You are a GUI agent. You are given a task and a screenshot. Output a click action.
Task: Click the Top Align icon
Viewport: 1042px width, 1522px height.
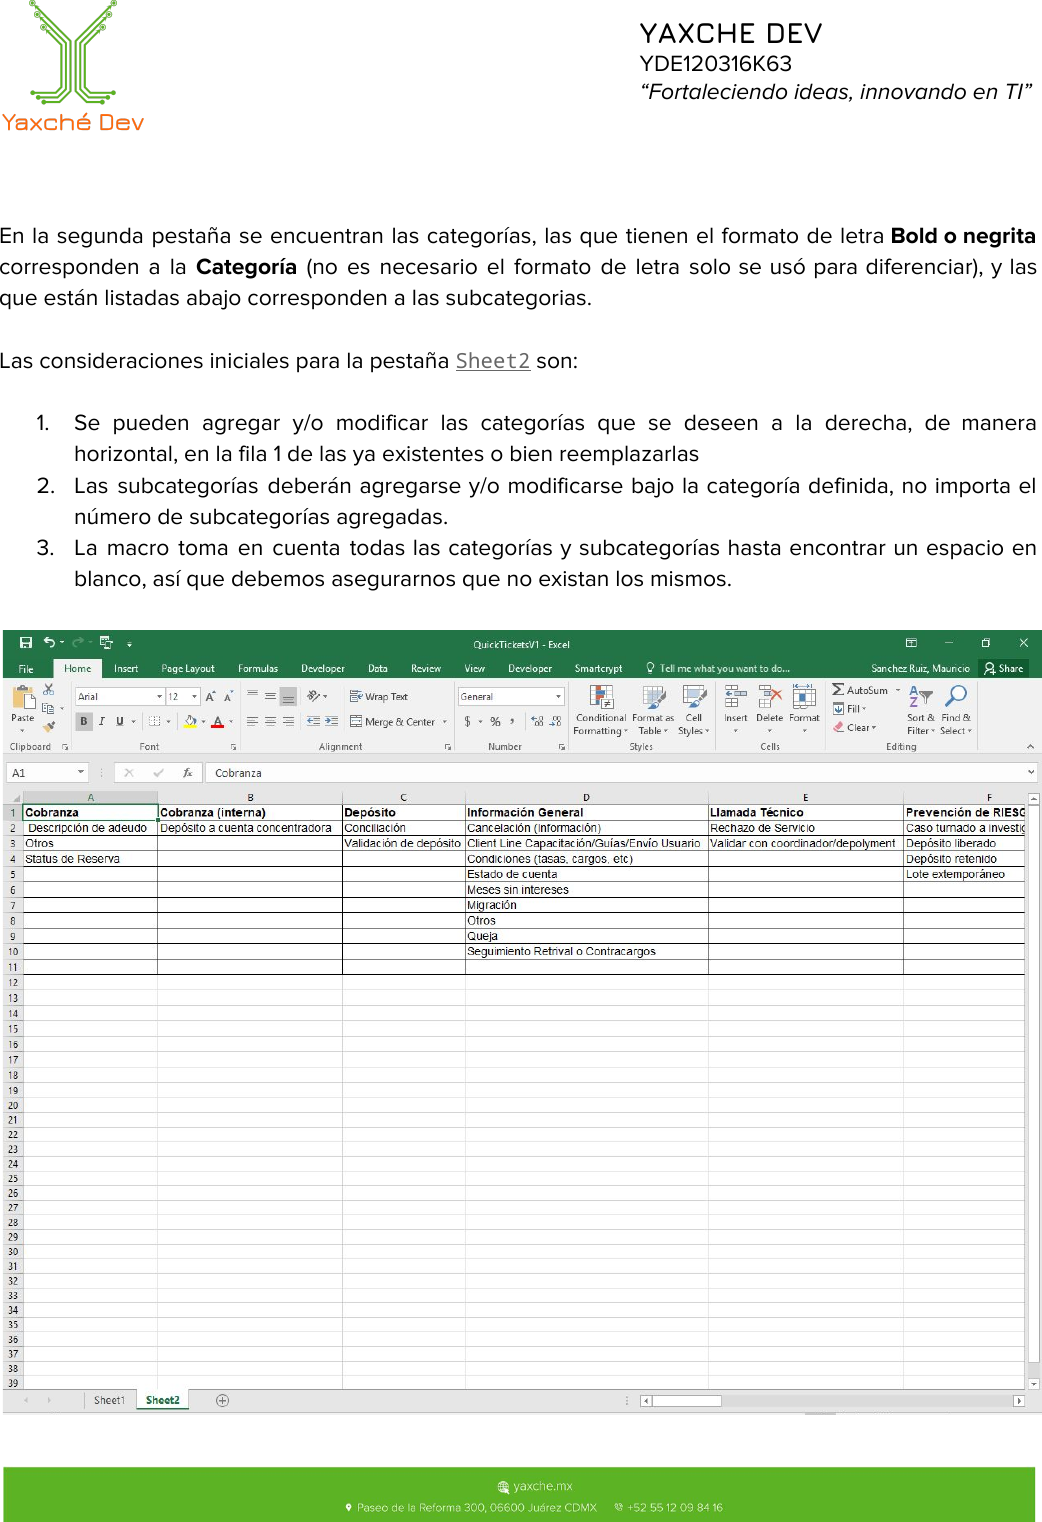coord(252,696)
